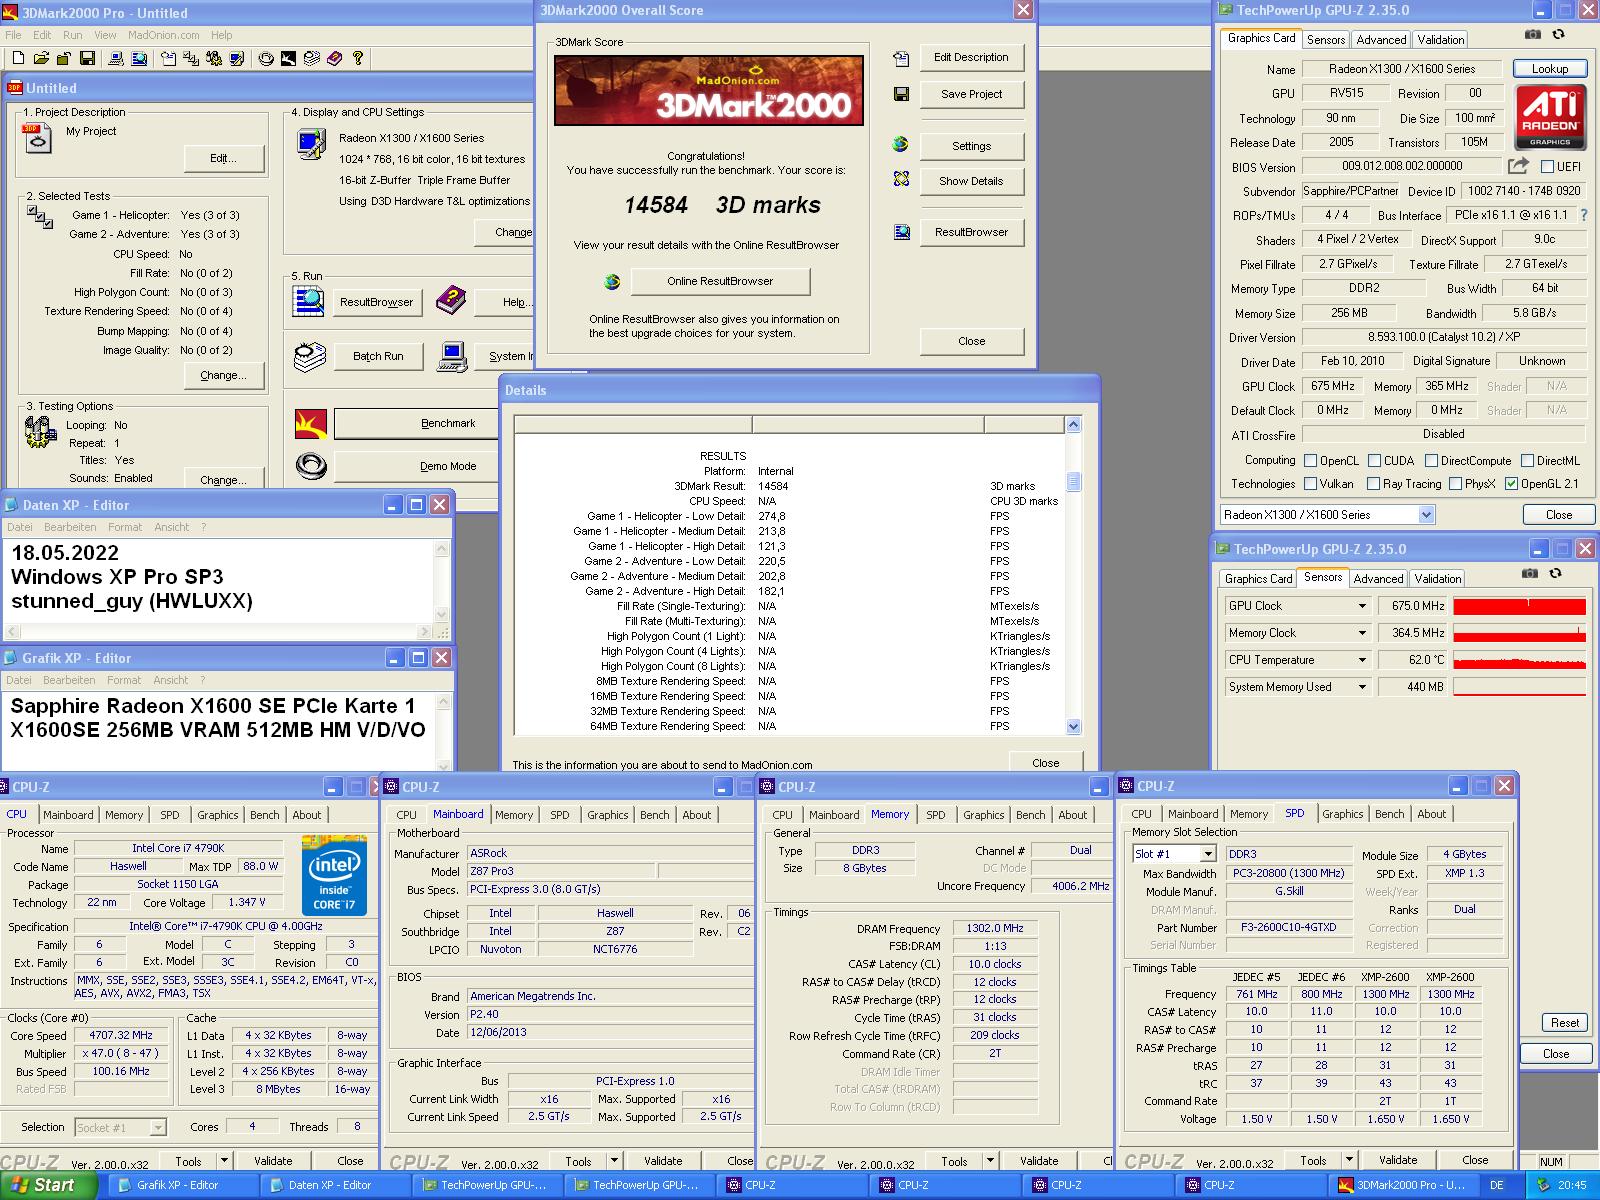Click the globe icon beside Online ResultBrowser

click(612, 282)
